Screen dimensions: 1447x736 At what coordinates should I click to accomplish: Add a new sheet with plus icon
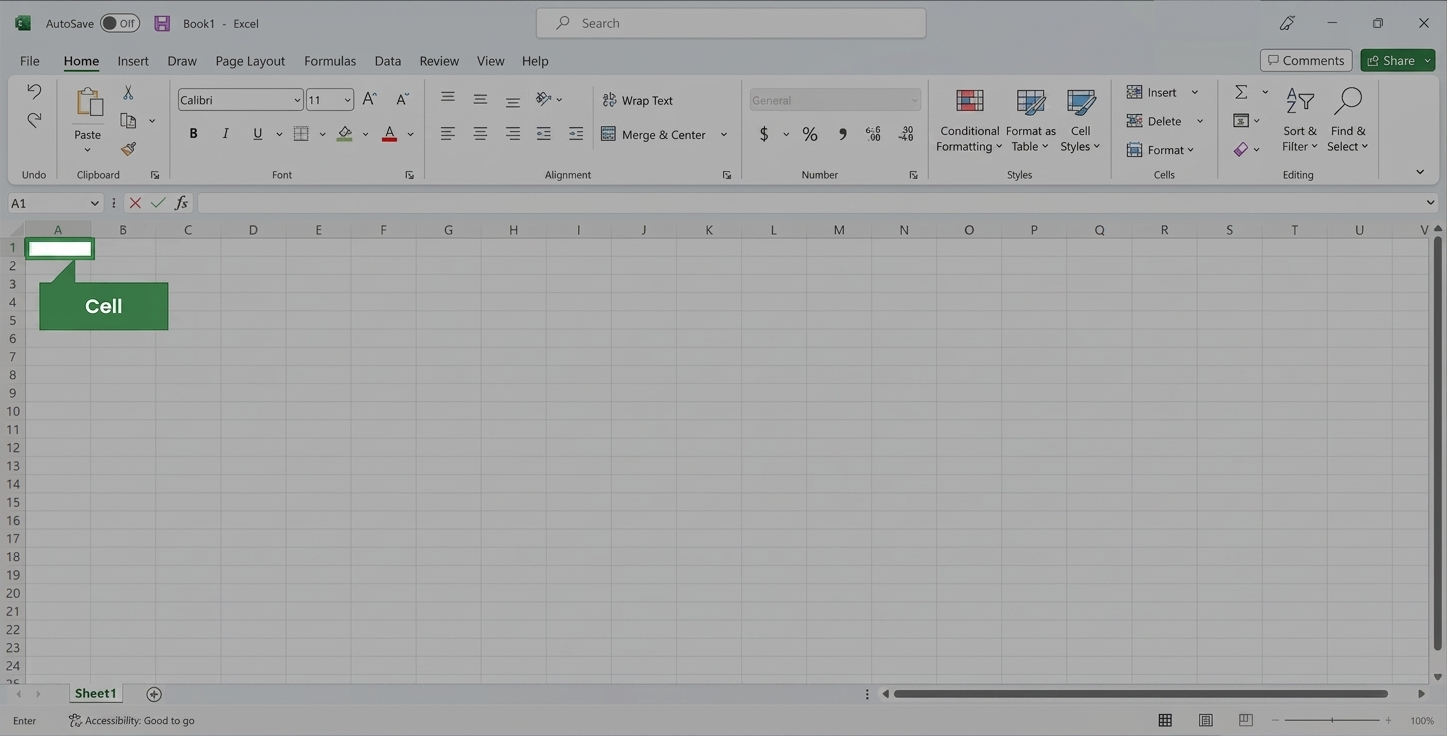(x=154, y=694)
